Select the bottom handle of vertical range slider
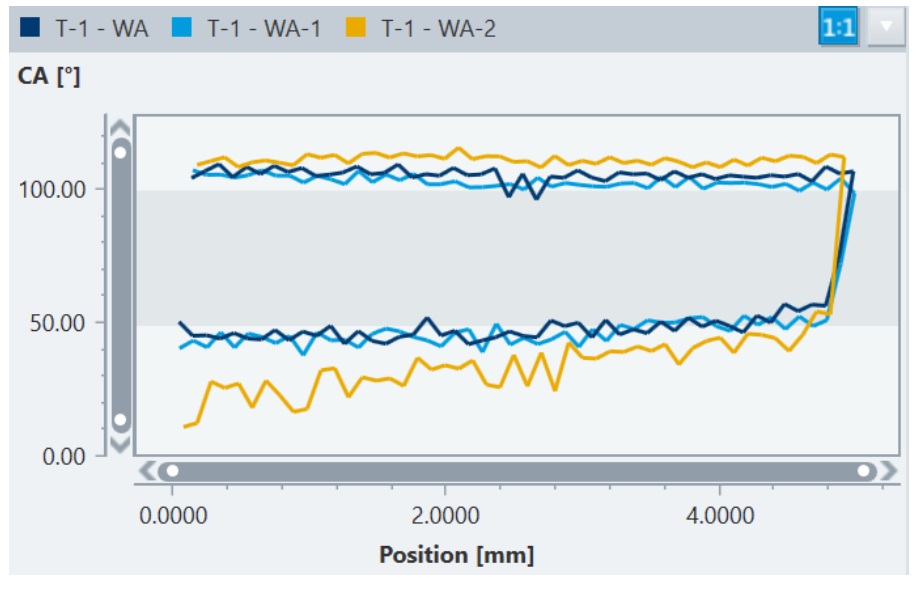Viewport: 919px width, 595px height. click(x=121, y=420)
